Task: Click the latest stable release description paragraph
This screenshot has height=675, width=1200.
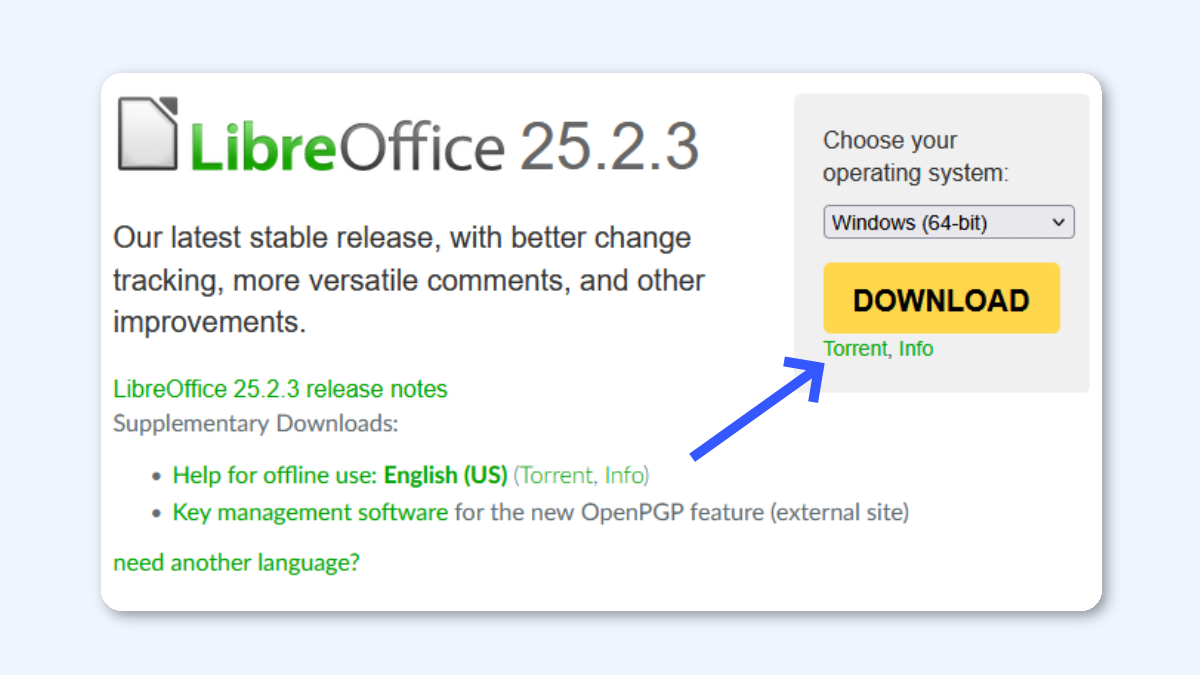Action: [409, 280]
